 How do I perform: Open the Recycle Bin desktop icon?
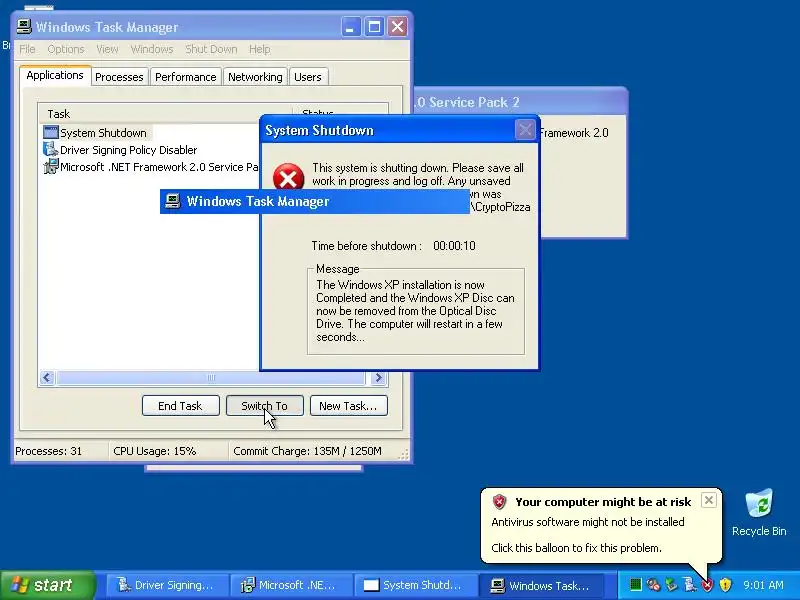[x=759, y=512]
